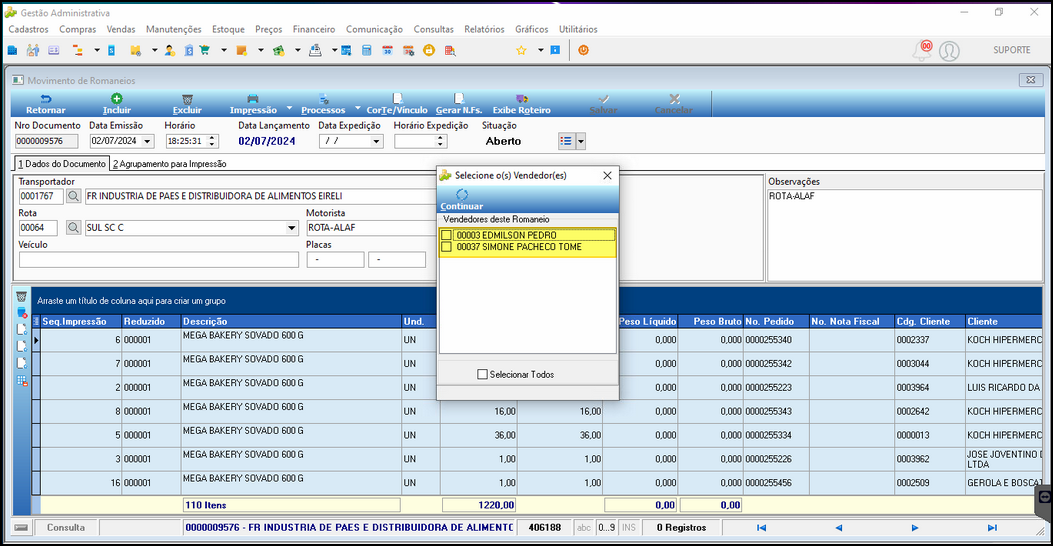
Task: Click the orange padlock icon
Action: 429,50
